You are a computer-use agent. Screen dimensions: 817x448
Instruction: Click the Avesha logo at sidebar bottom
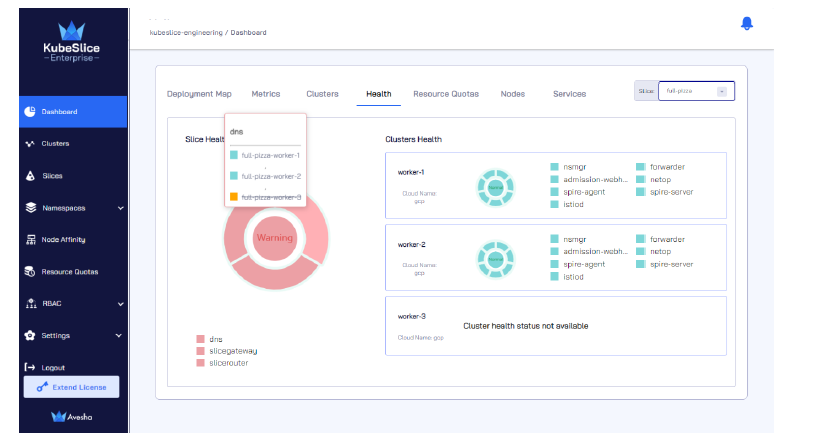(71, 417)
